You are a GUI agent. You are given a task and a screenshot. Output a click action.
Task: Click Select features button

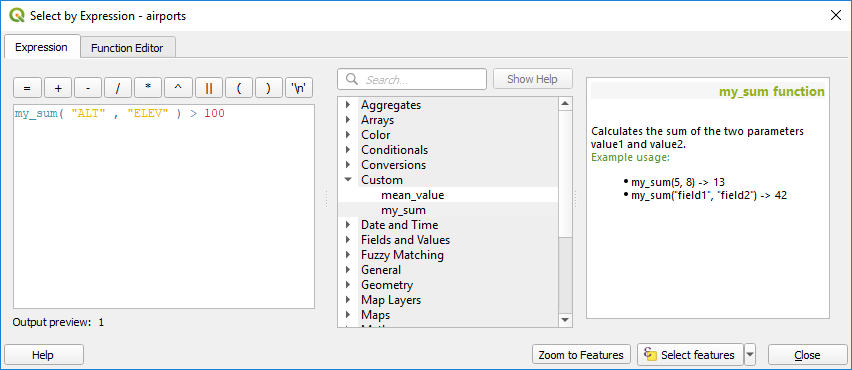point(690,355)
